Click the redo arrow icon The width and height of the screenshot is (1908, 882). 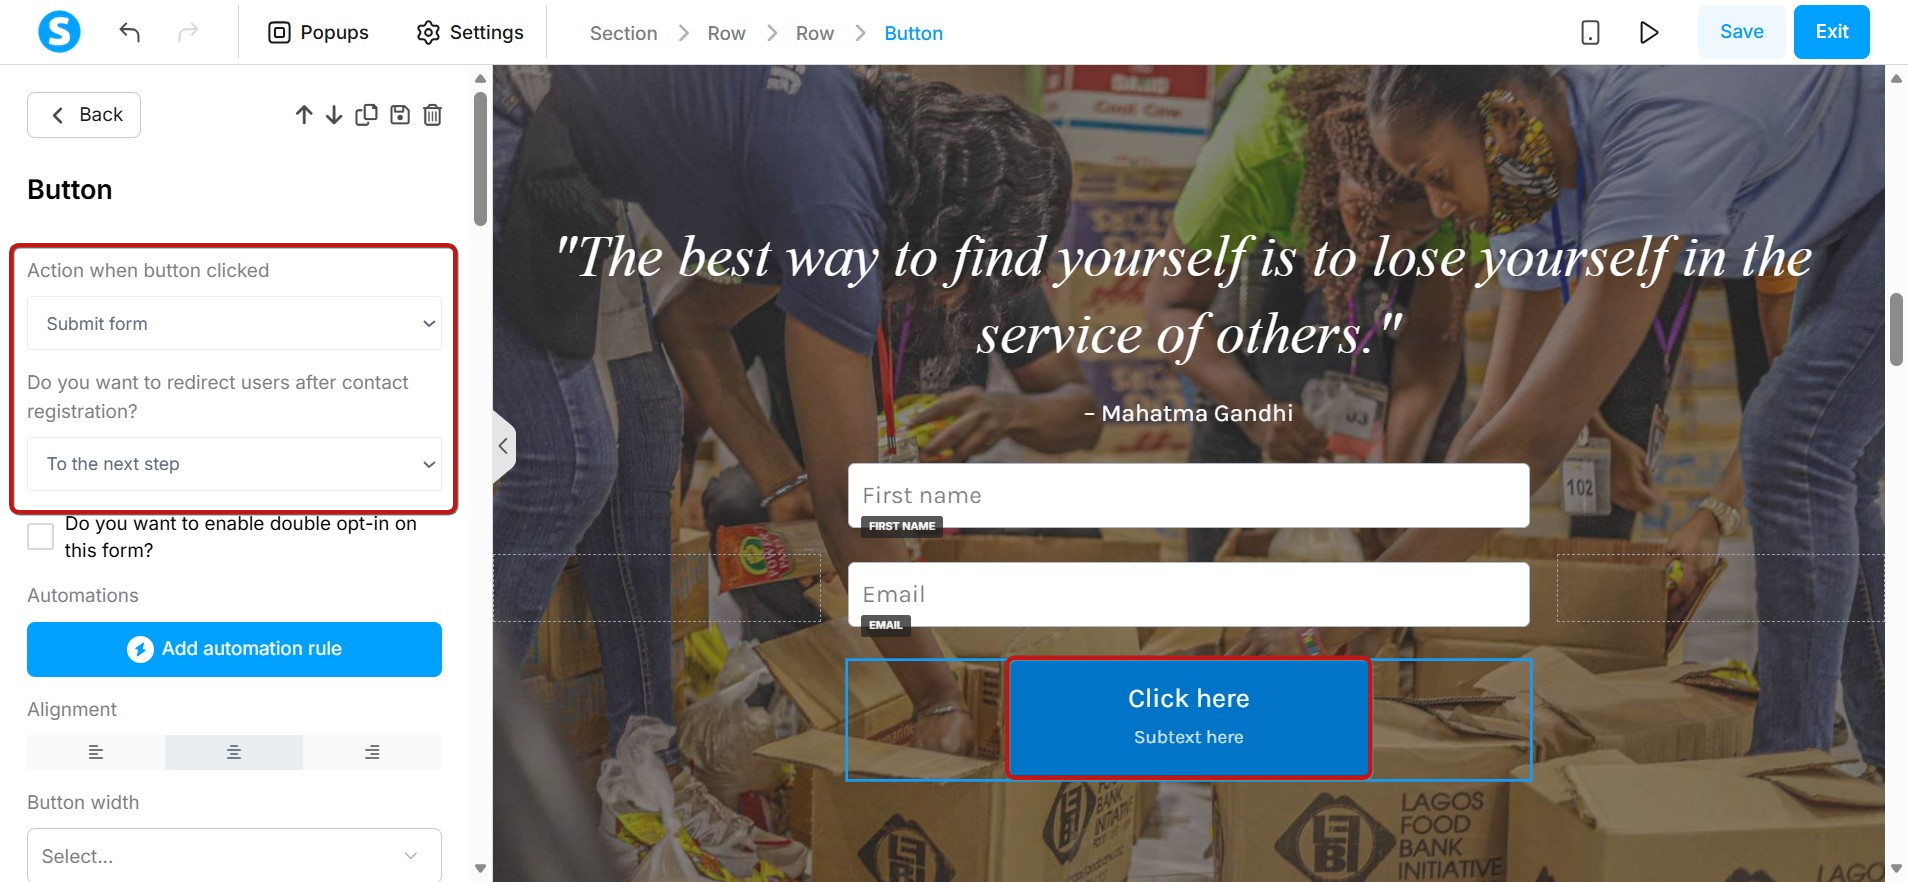point(188,32)
